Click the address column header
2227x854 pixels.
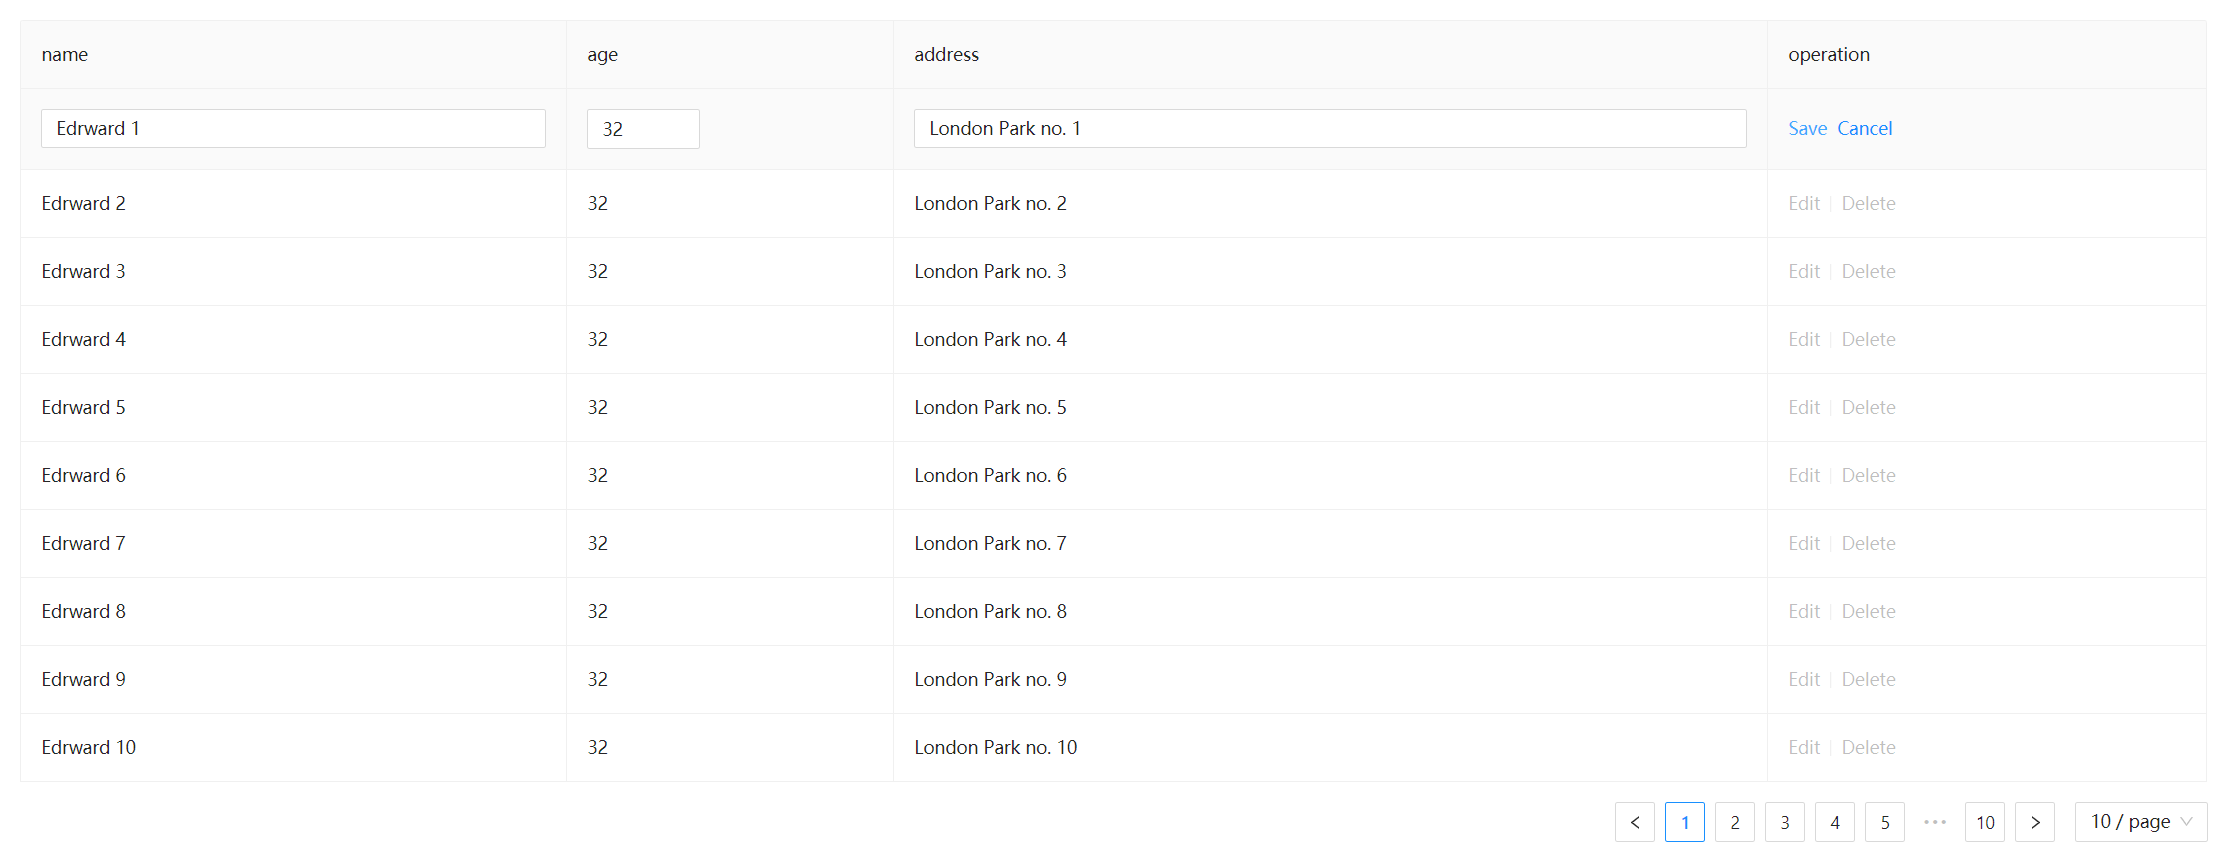[1330, 55]
